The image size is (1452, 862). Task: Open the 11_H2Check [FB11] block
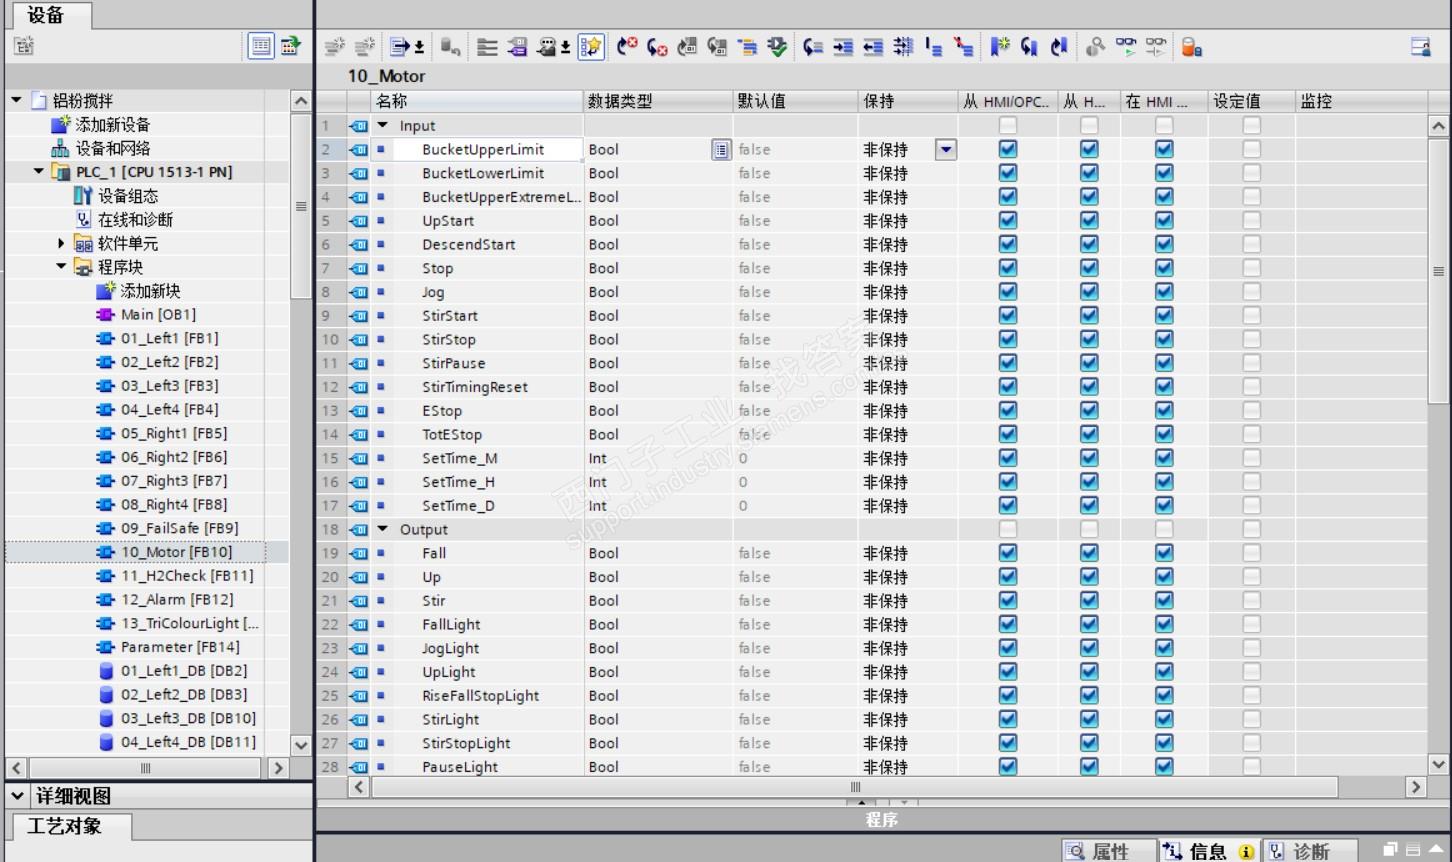click(x=186, y=576)
